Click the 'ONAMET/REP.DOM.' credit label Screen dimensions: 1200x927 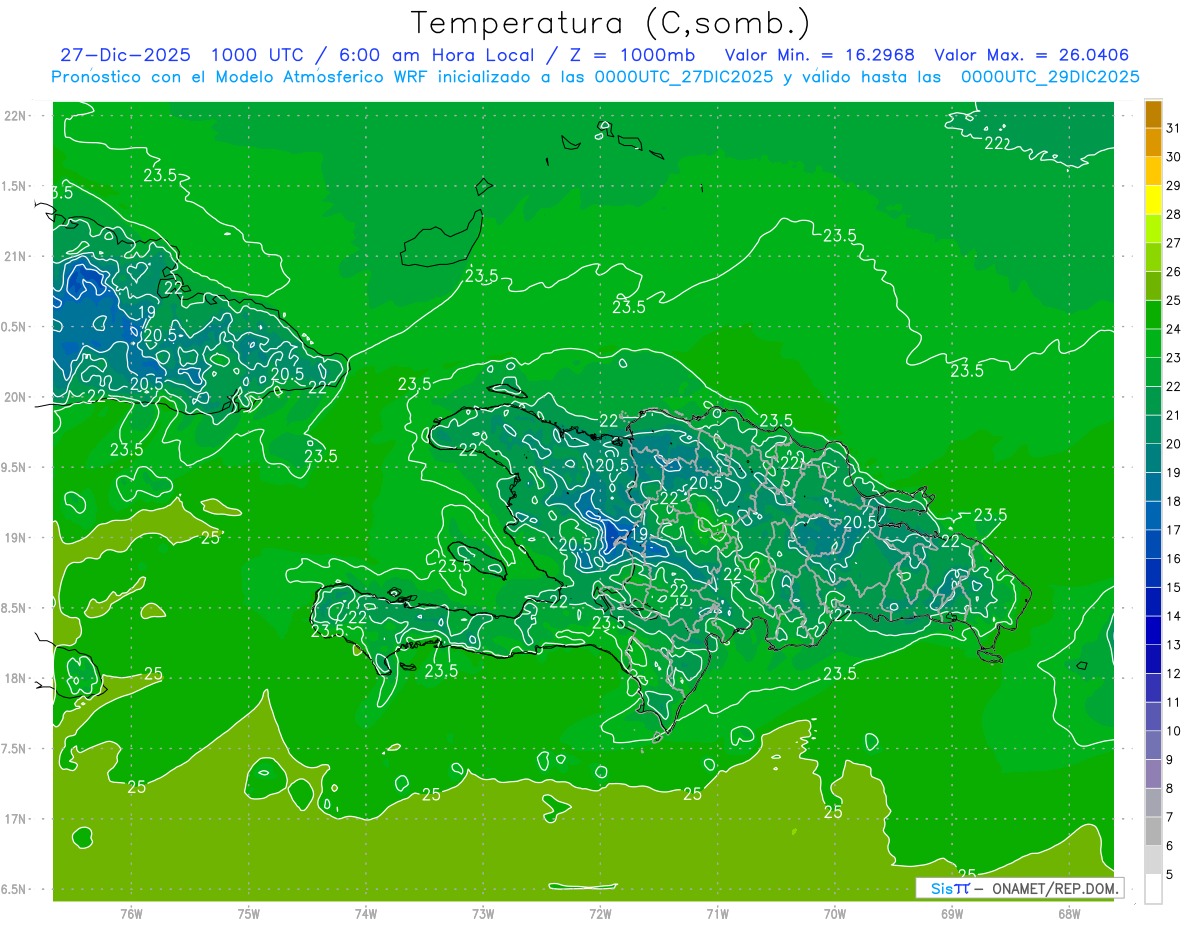click(1055, 888)
